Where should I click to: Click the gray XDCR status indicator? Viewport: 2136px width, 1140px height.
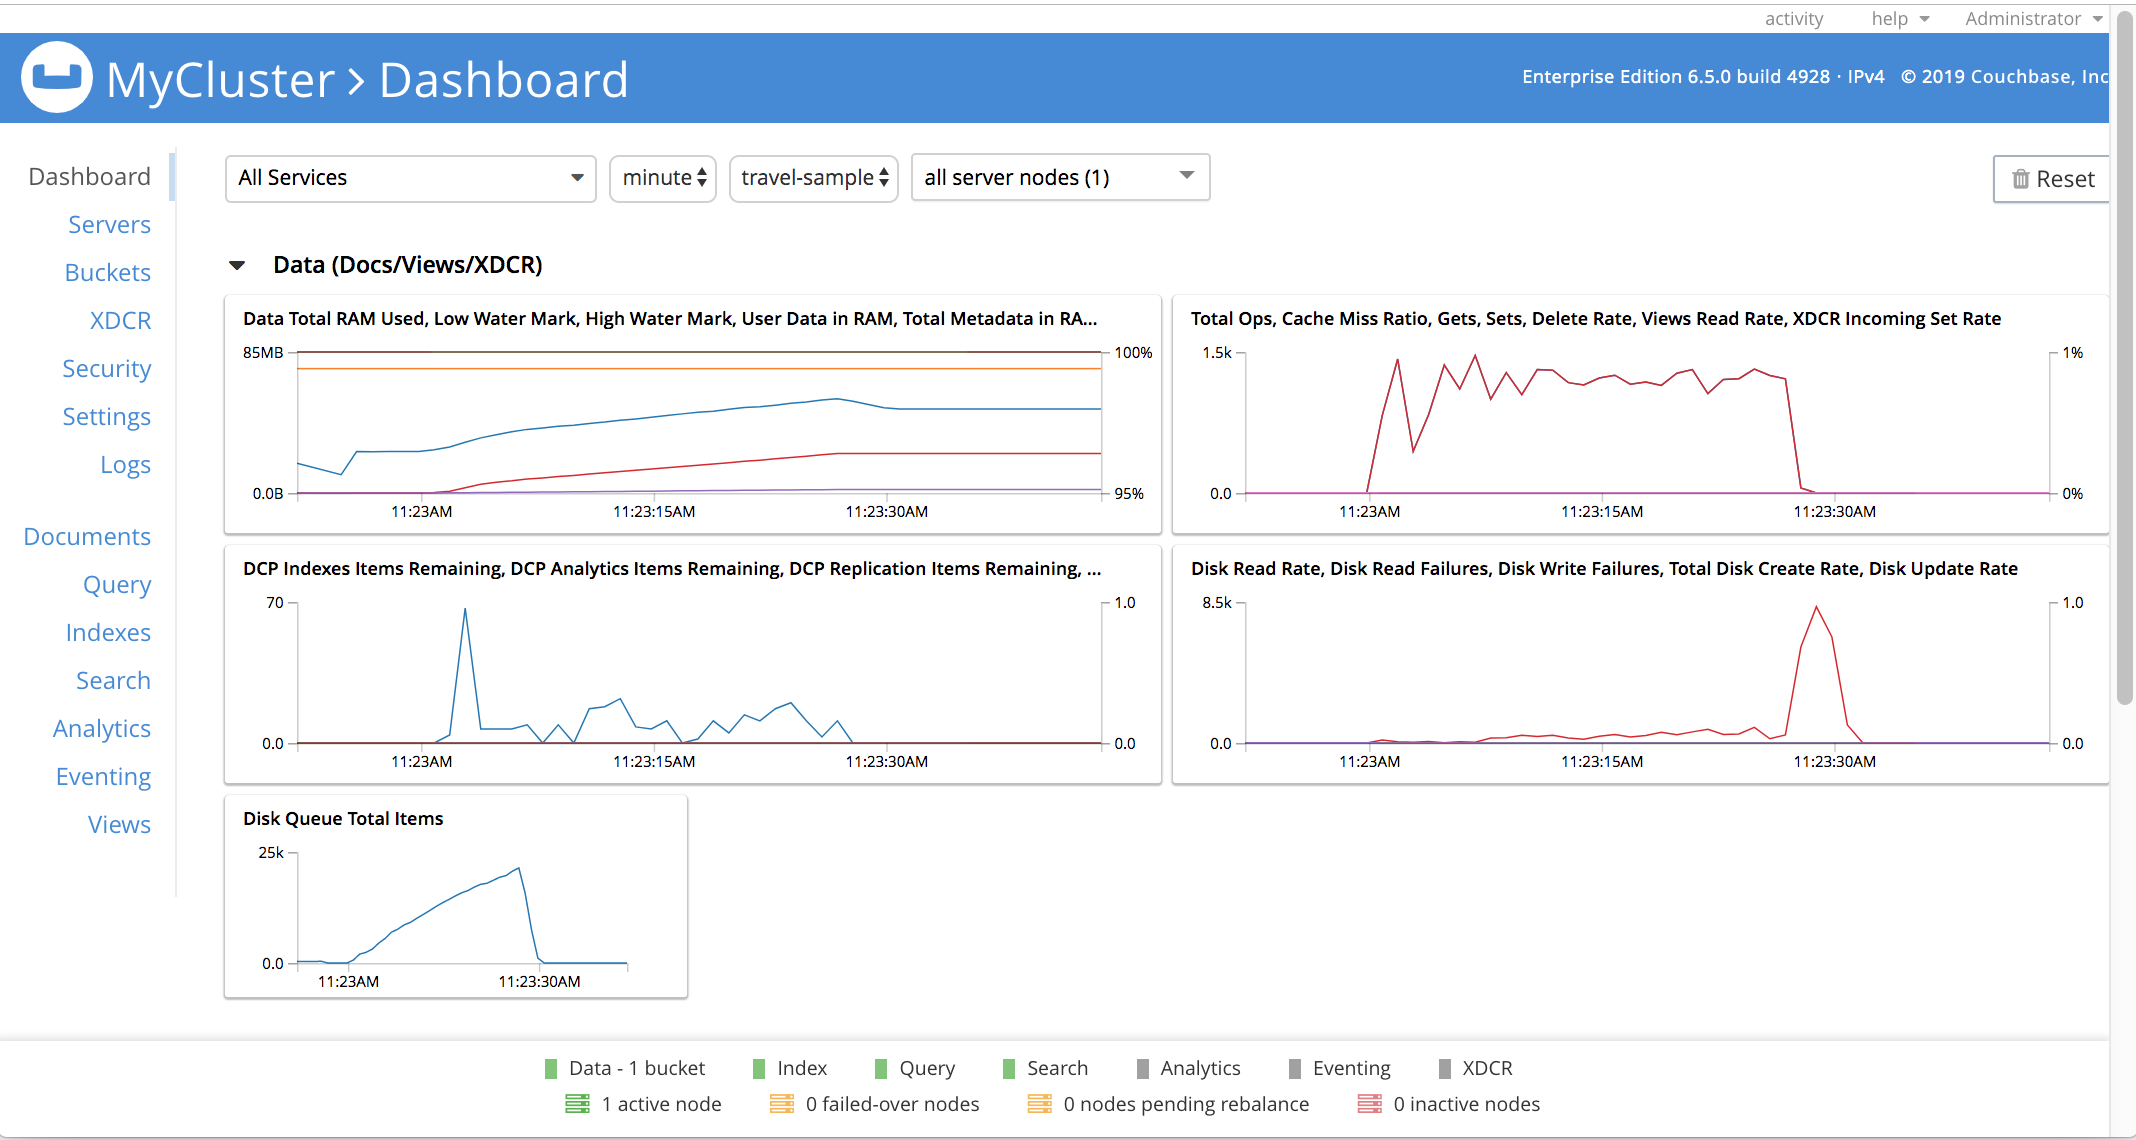[1444, 1069]
